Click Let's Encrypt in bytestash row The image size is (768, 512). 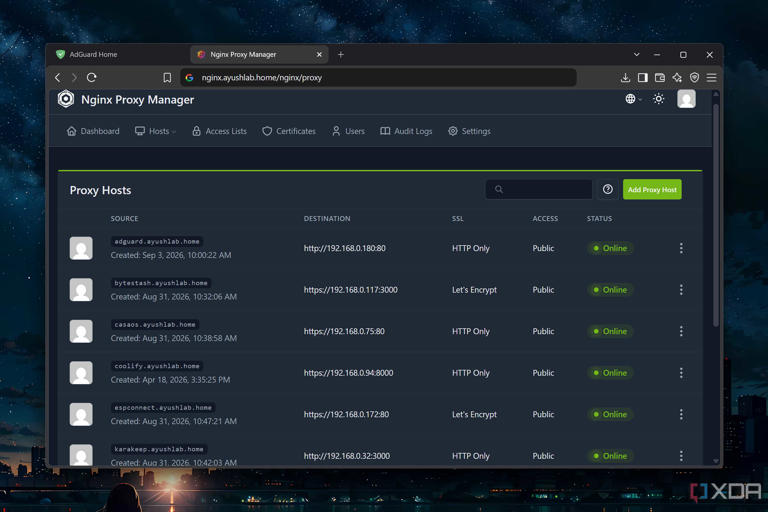pyautogui.click(x=474, y=290)
